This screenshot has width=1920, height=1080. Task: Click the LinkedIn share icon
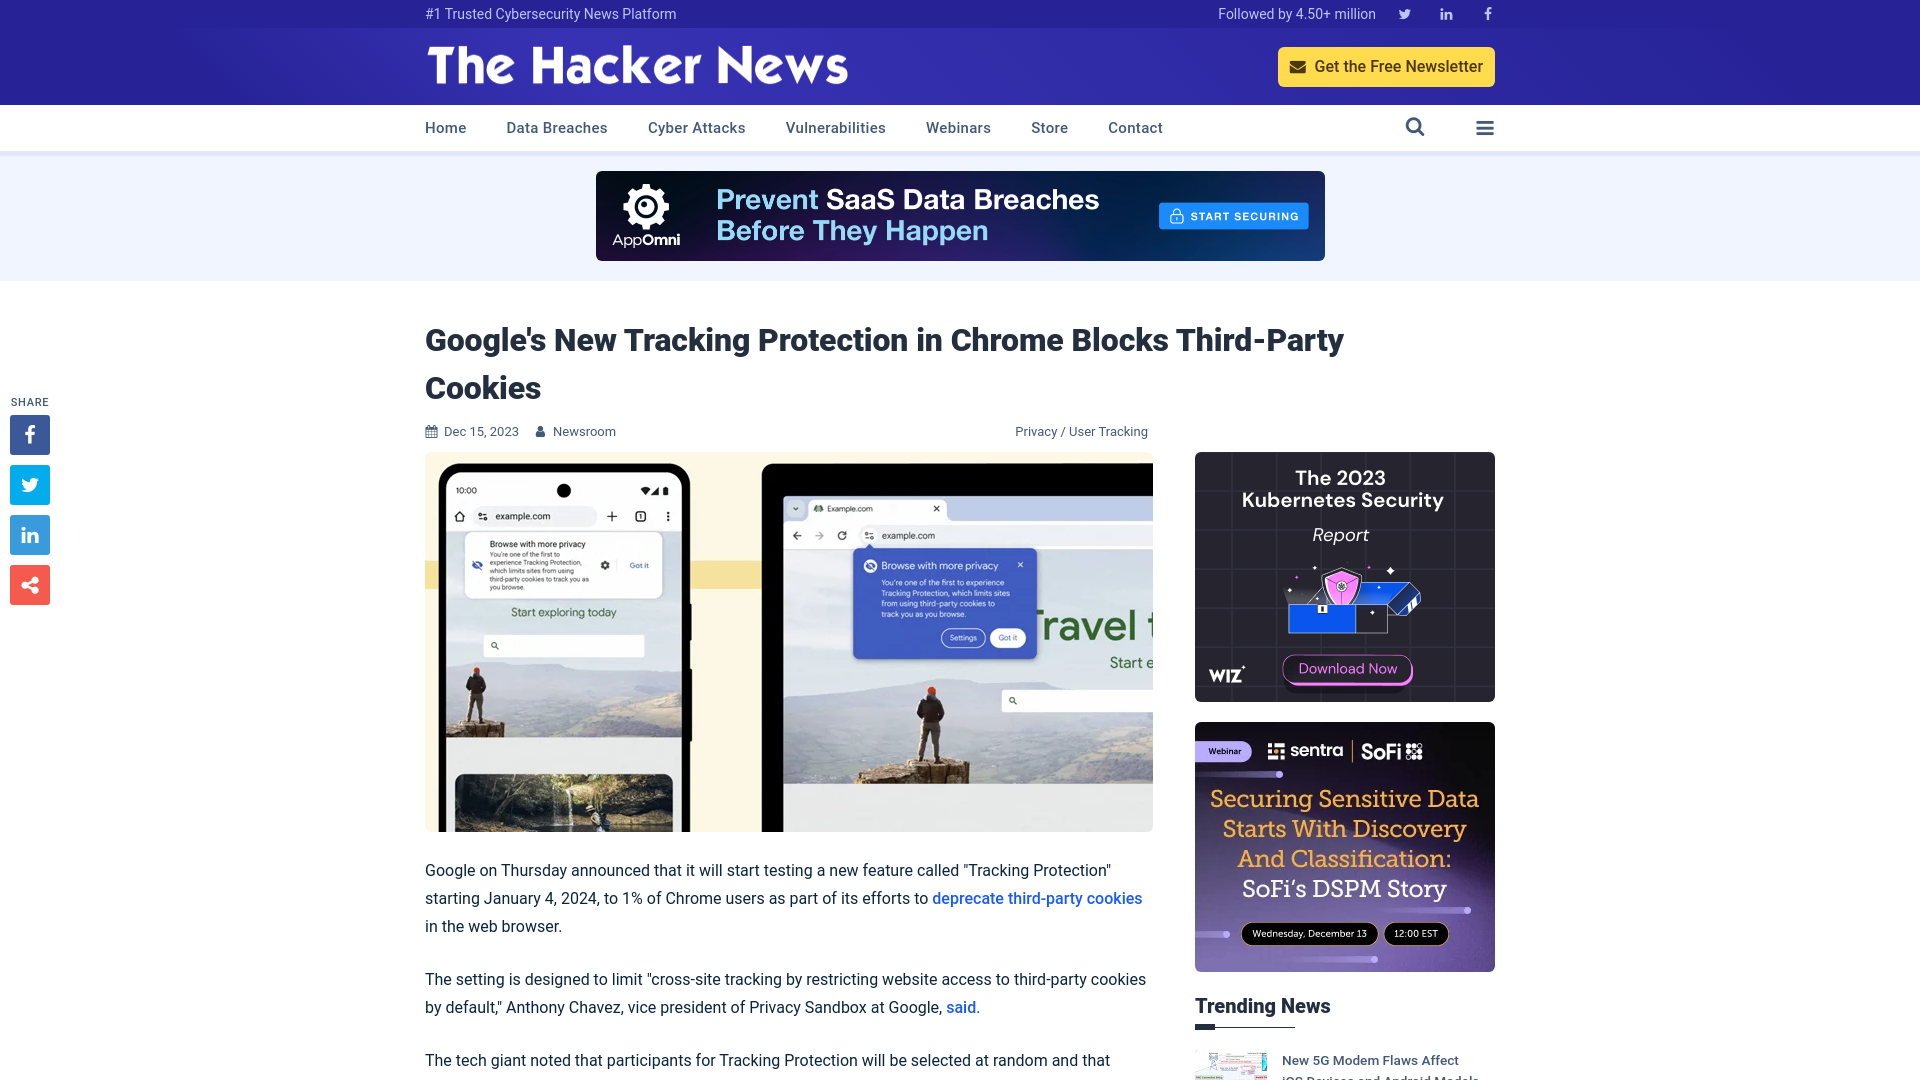[x=29, y=535]
